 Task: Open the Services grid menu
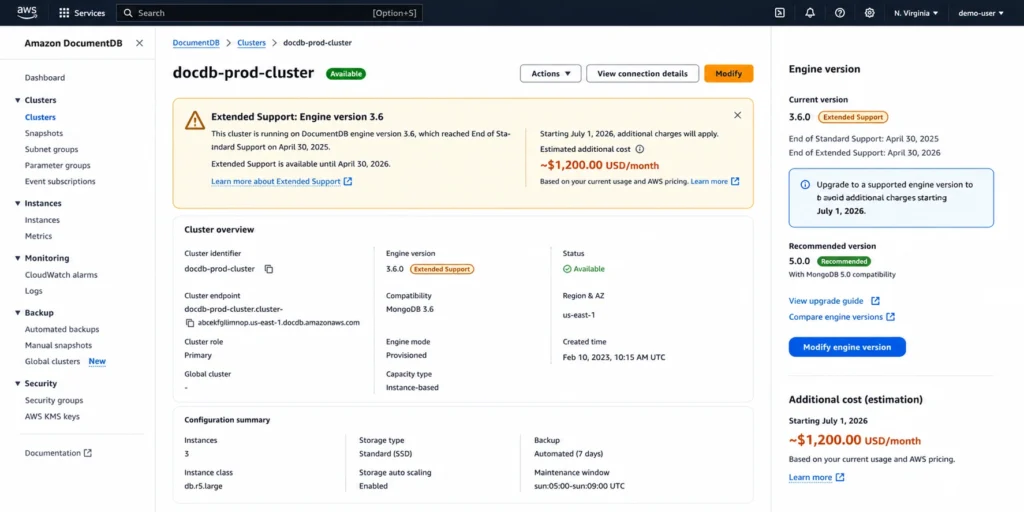tap(82, 13)
